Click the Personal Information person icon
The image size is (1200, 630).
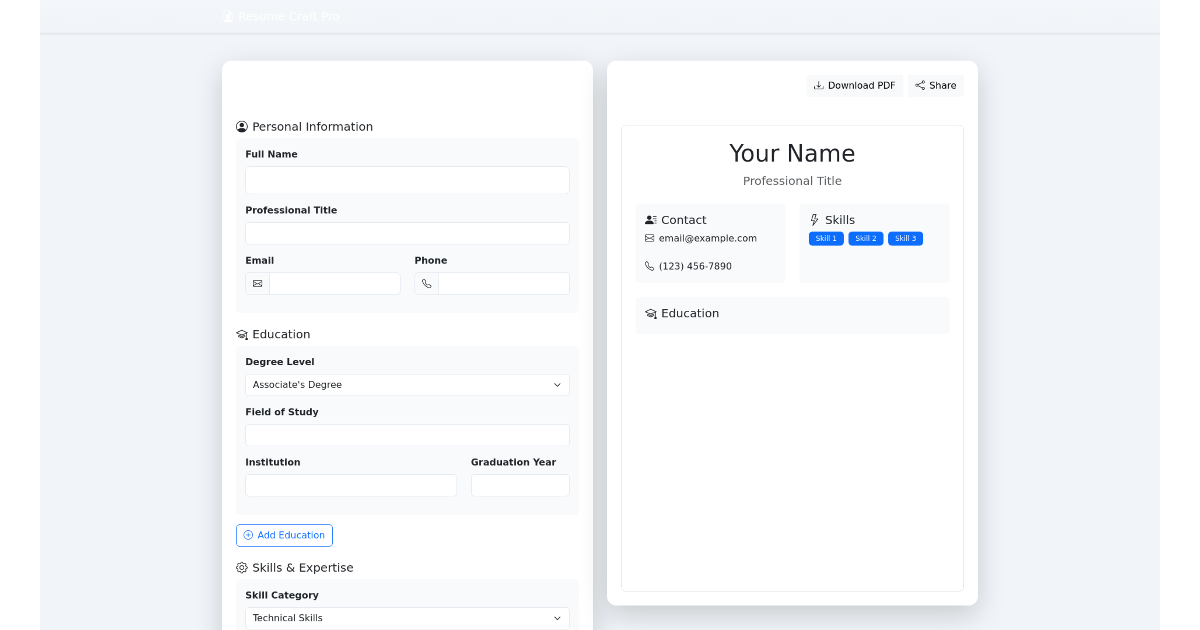(x=240, y=126)
